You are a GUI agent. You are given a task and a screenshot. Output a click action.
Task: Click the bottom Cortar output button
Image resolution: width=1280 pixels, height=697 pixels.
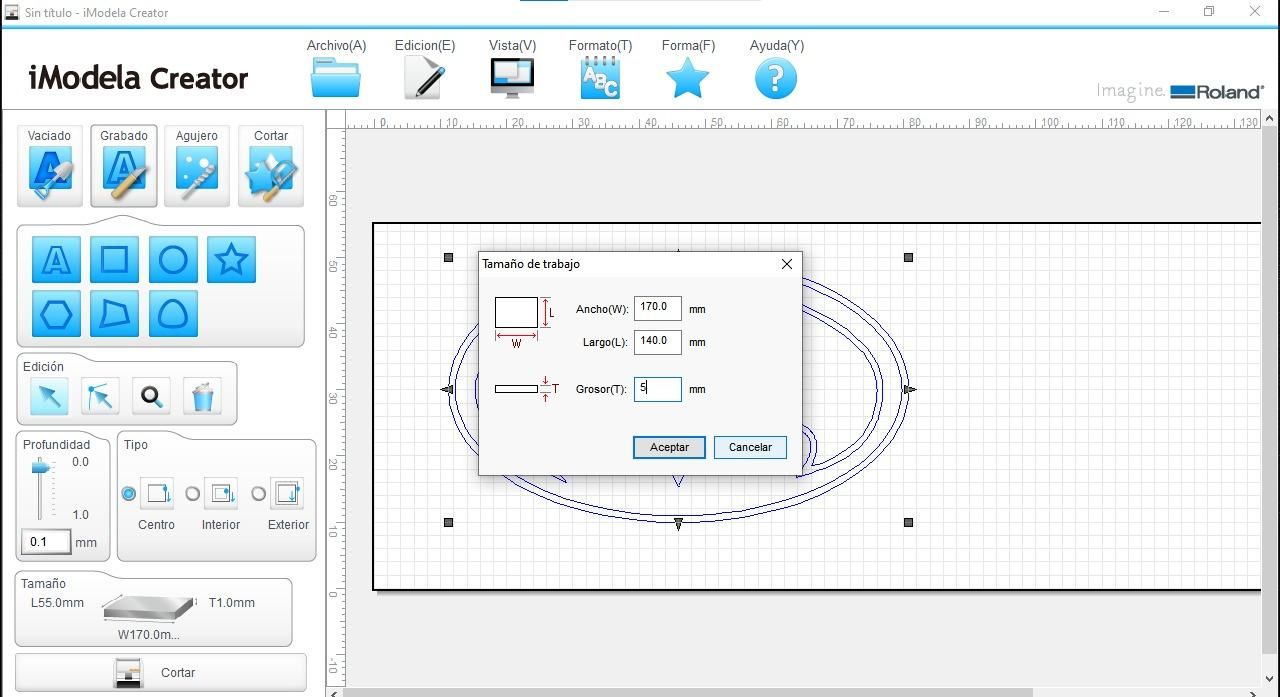point(161,673)
